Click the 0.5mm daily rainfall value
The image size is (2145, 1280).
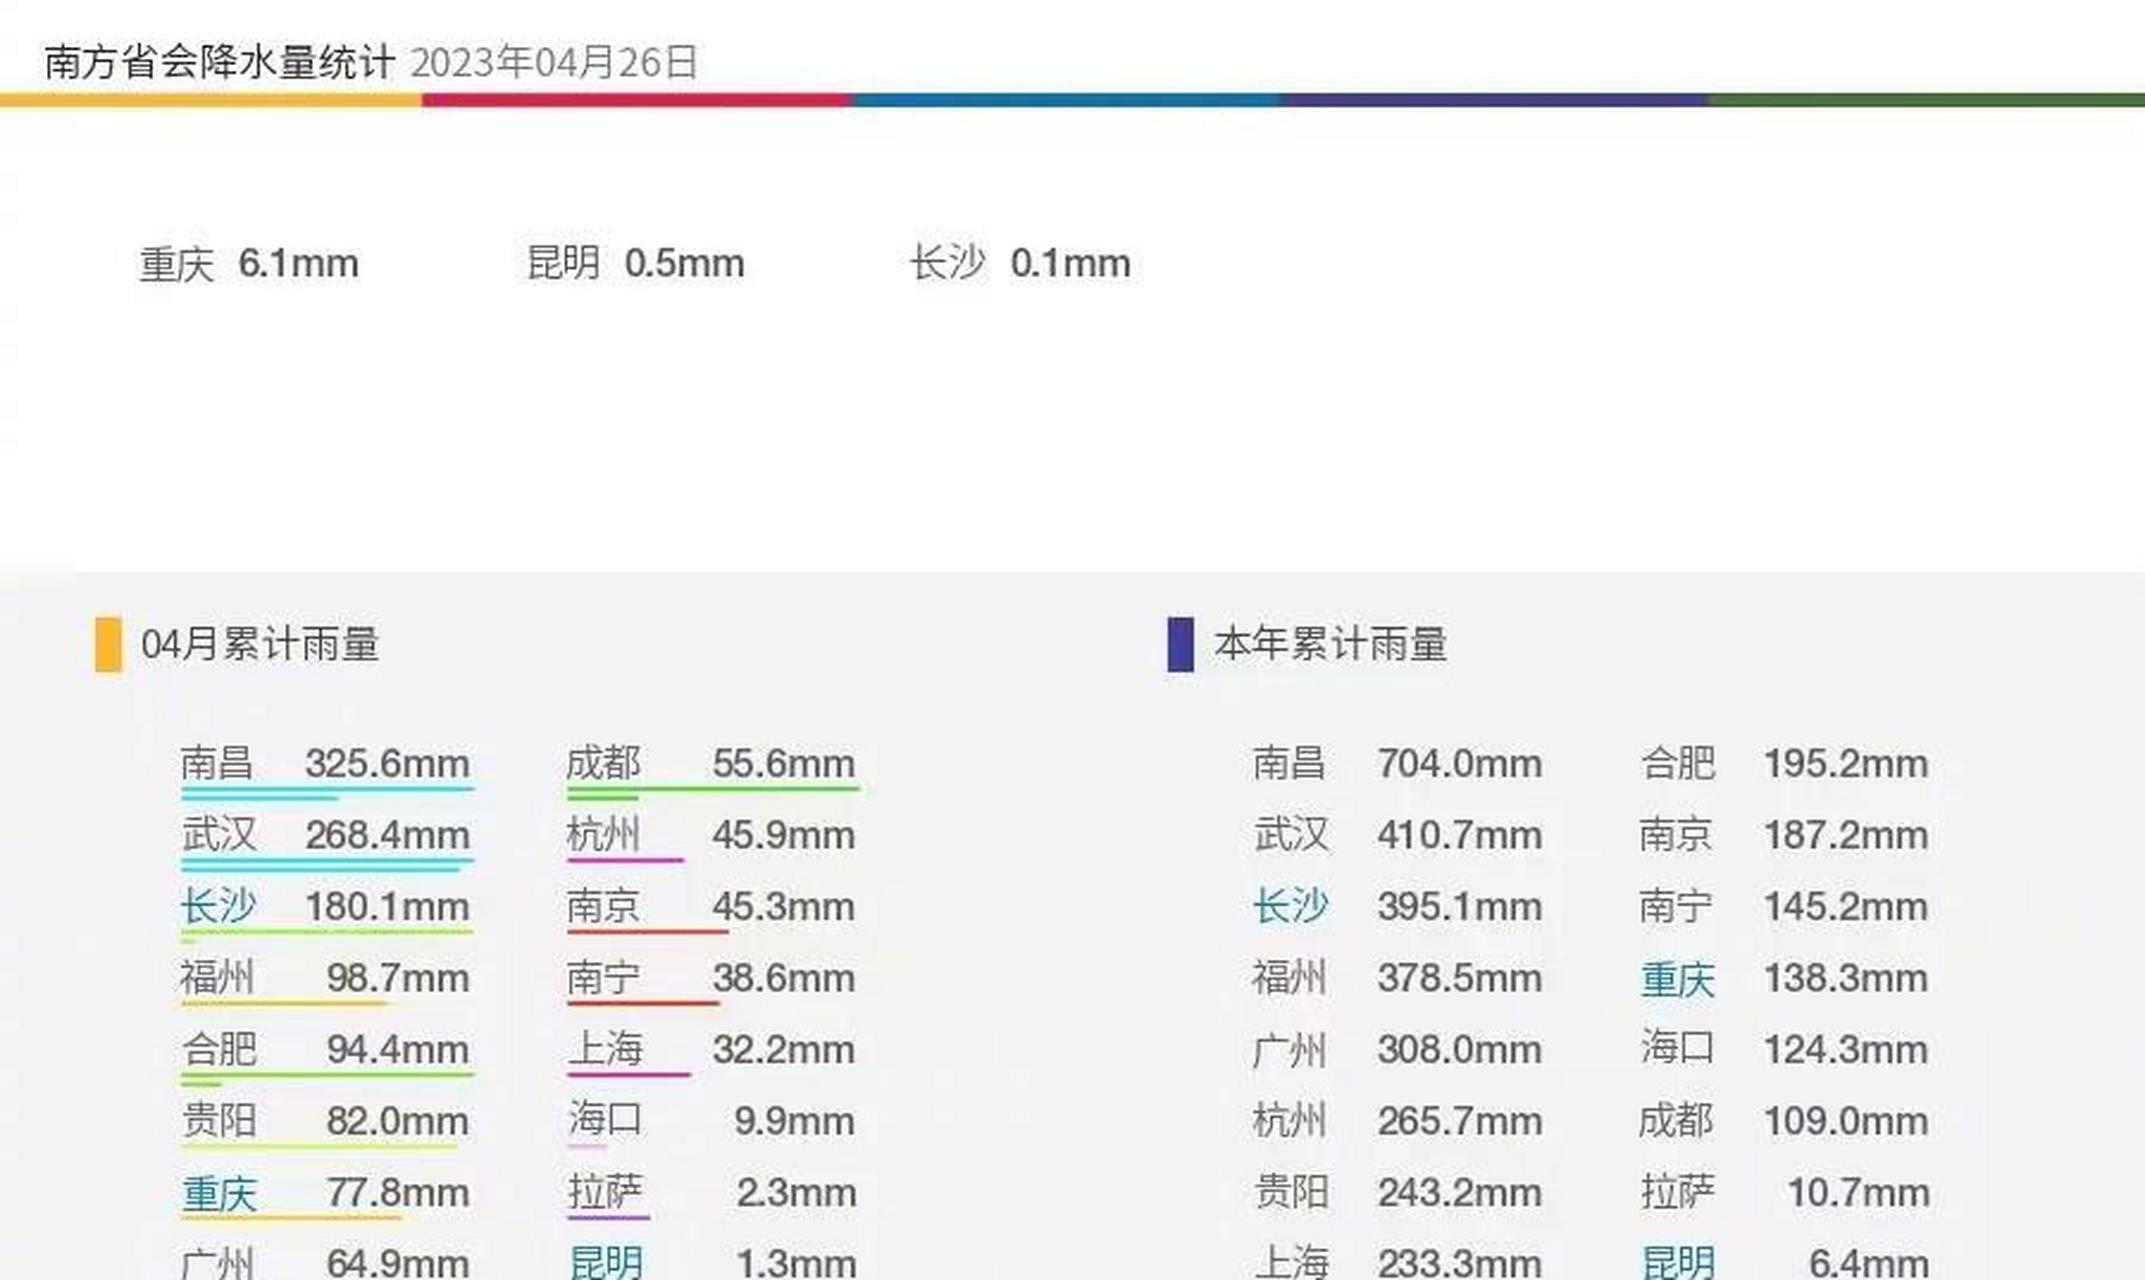pos(684,264)
